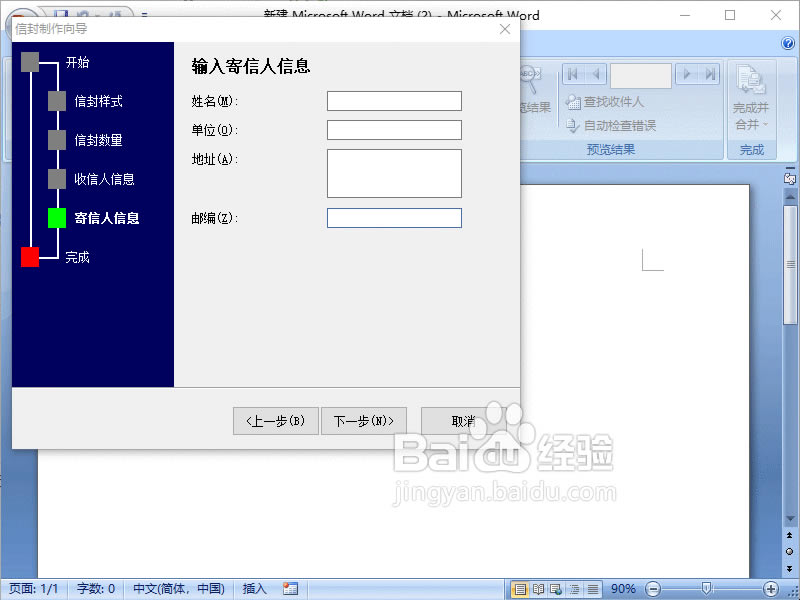Cancel the envelope wizard with 取消
The width and height of the screenshot is (800, 600).
pyautogui.click(x=463, y=421)
